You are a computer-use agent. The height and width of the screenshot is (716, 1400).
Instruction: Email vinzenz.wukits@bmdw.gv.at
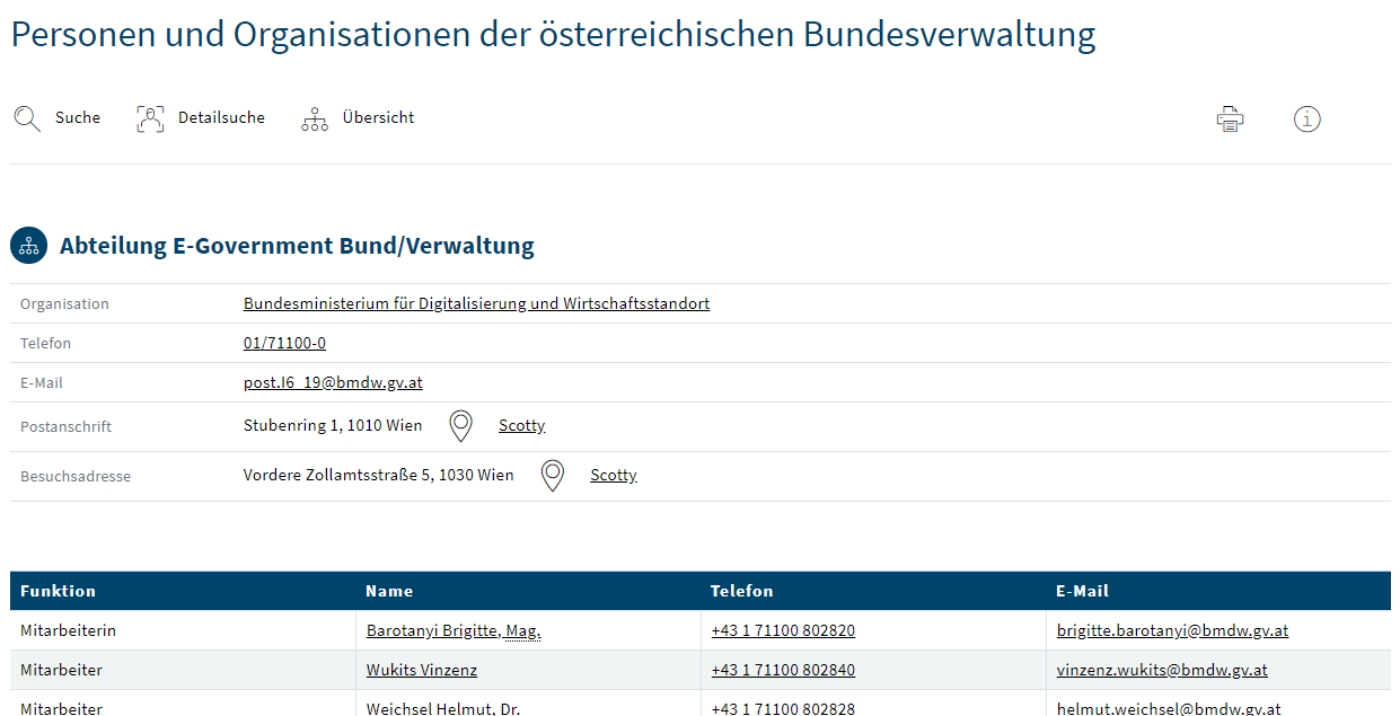1162,670
